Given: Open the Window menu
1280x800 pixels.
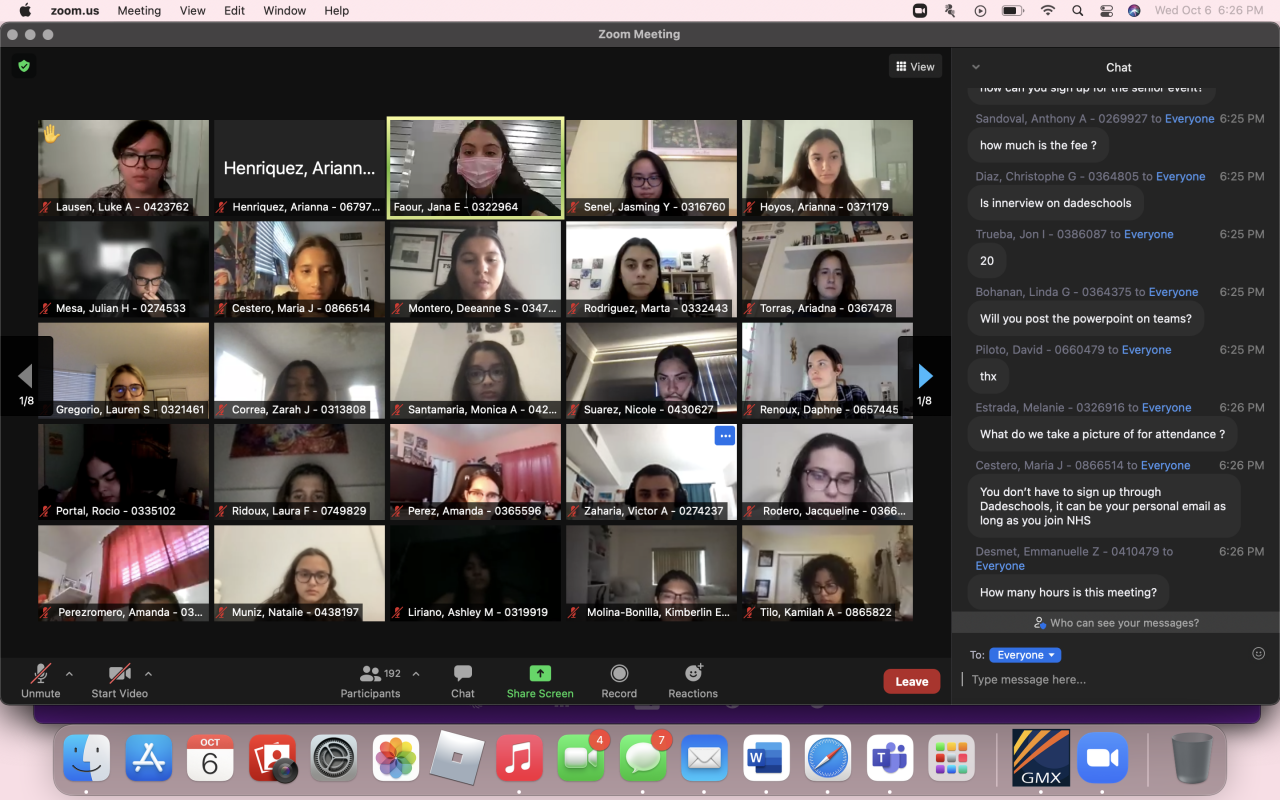Looking at the screenshot, I should 285,11.
